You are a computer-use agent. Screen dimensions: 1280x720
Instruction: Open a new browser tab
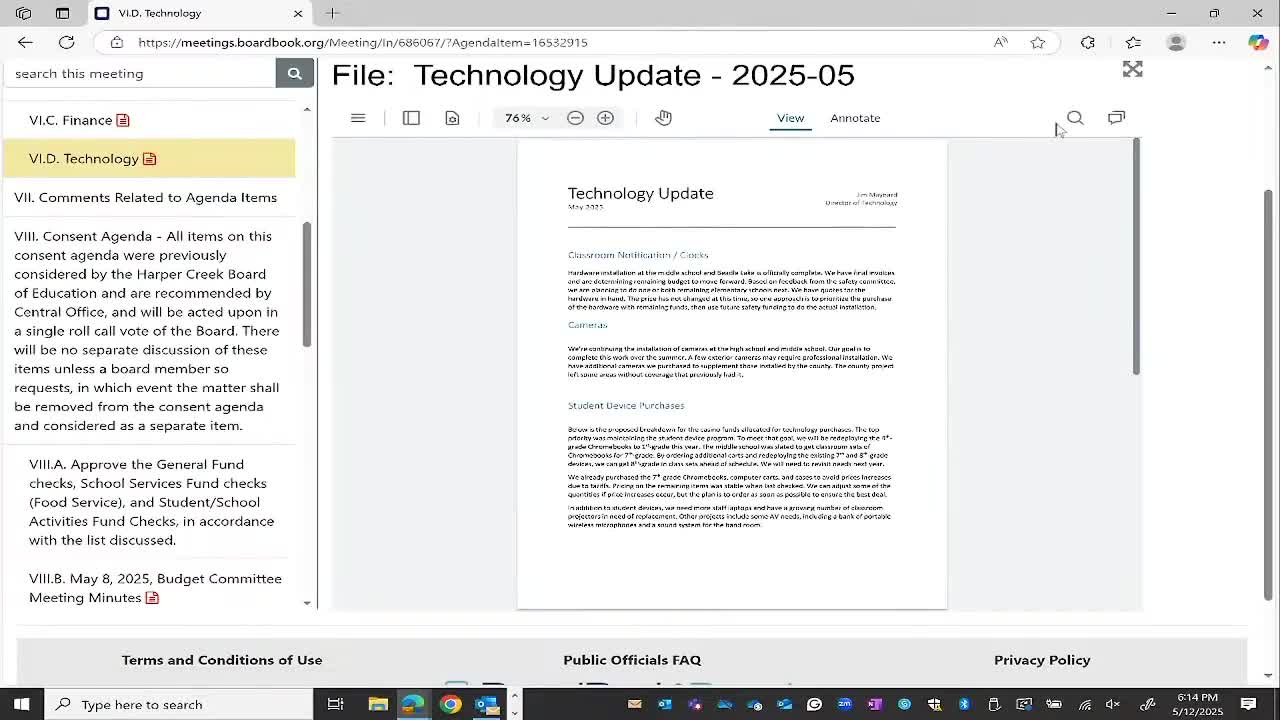(332, 13)
